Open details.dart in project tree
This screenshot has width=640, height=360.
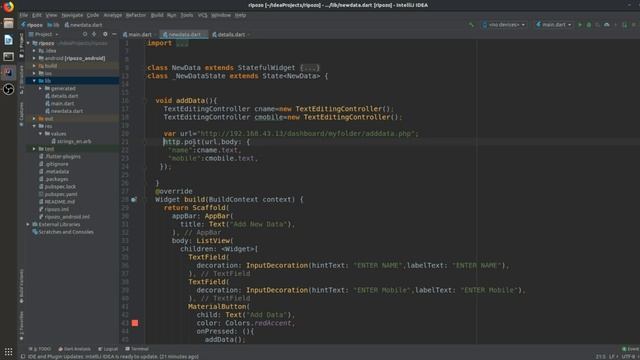tap(62, 96)
